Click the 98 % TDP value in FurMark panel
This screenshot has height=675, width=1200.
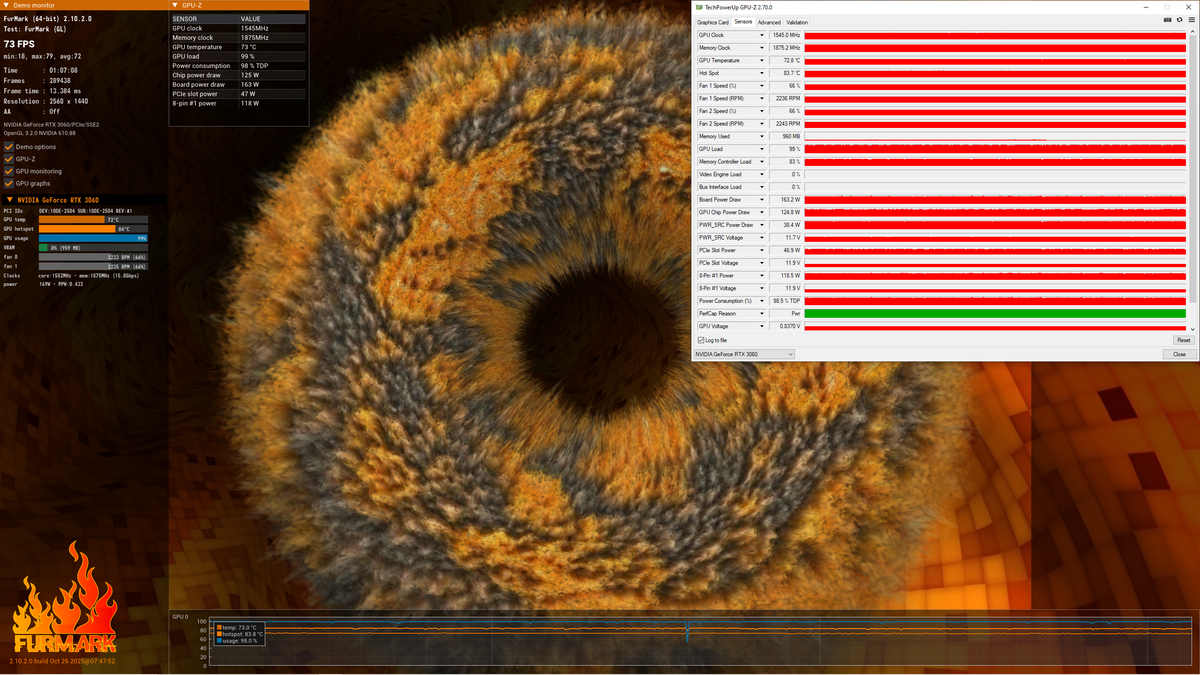256,66
